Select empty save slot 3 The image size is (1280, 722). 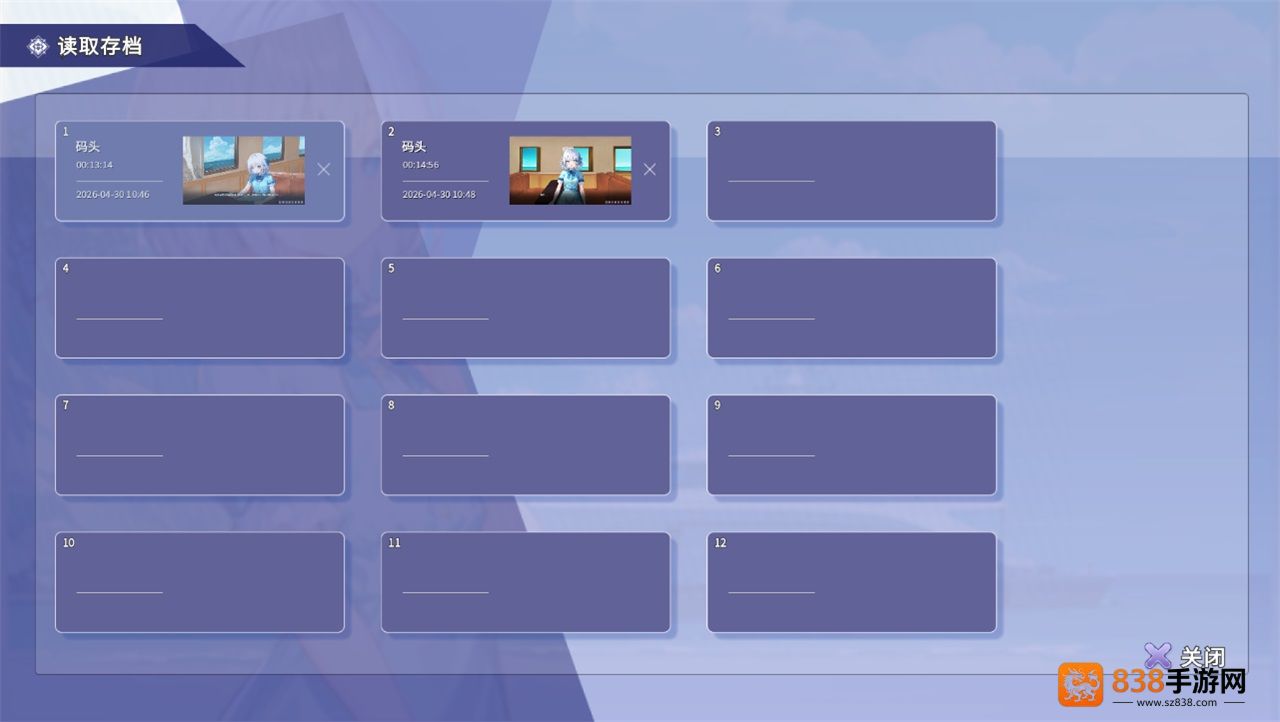[851, 171]
